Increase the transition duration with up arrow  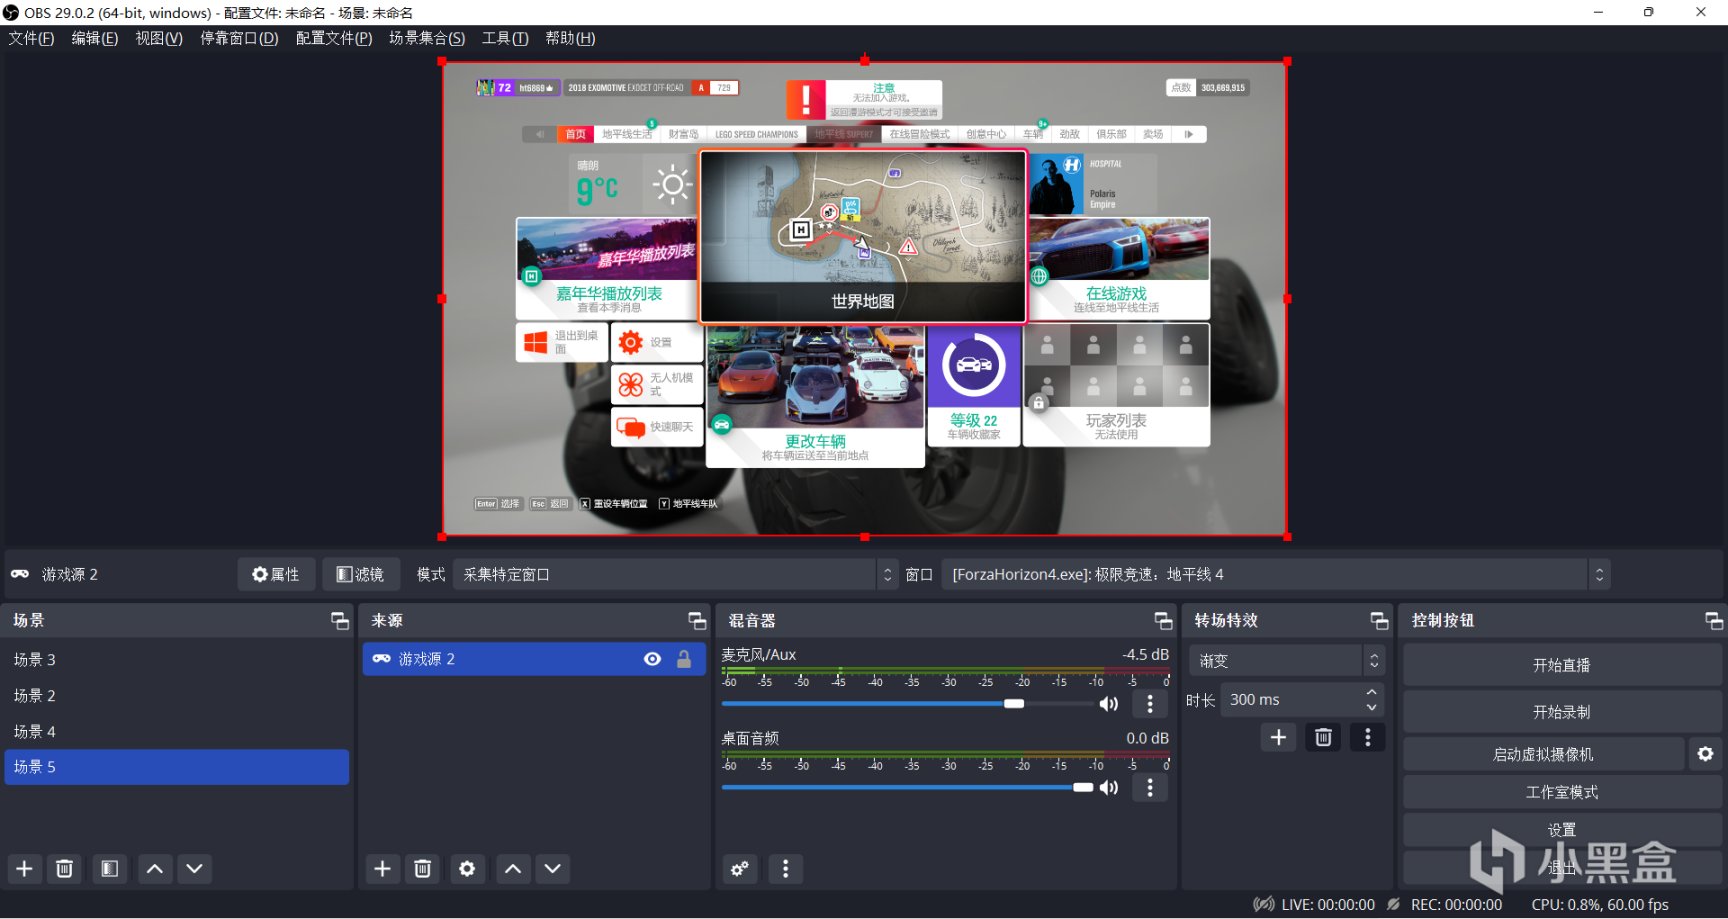coord(1372,692)
